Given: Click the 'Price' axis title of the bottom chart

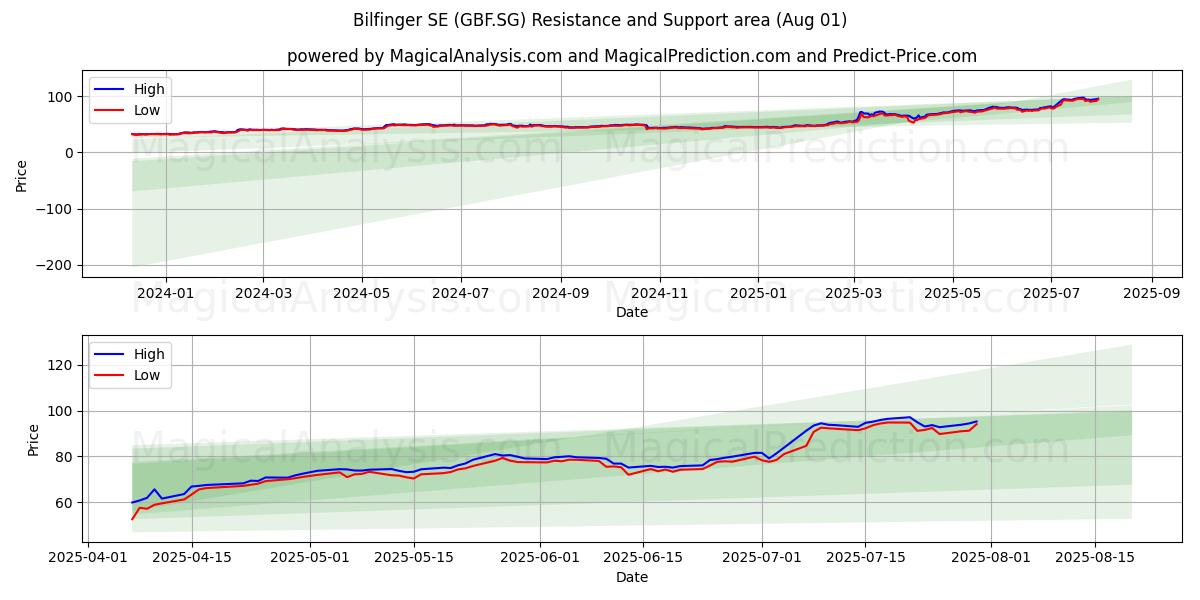Looking at the screenshot, I should tap(33, 439).
